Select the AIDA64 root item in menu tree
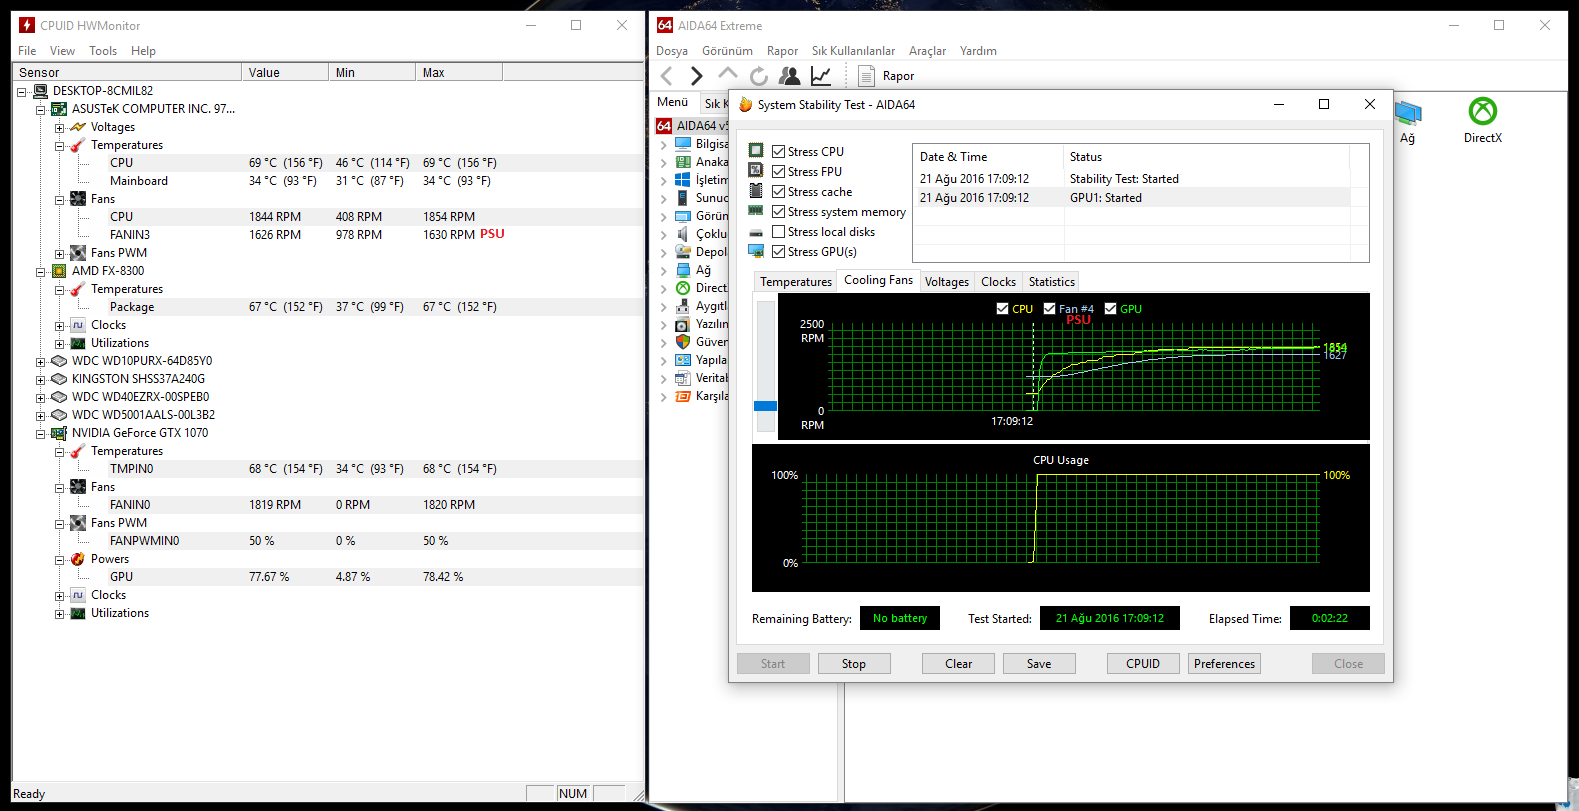The height and width of the screenshot is (811, 1579). tap(692, 126)
